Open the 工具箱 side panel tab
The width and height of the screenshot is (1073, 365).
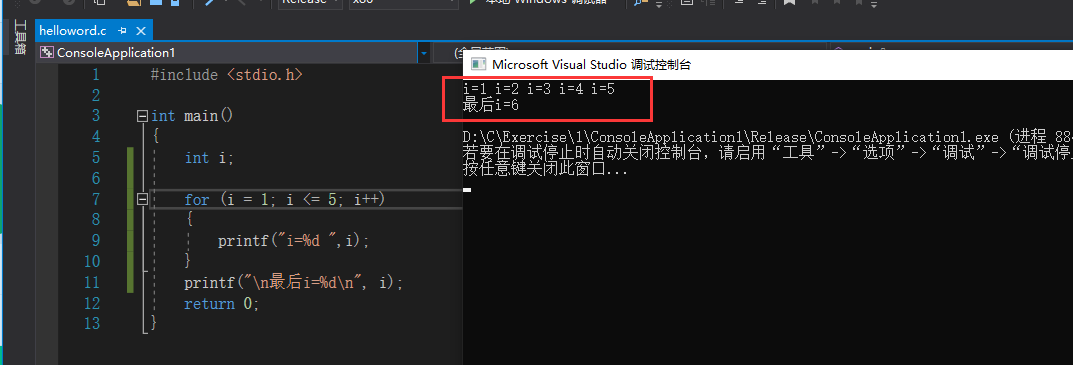(21, 36)
